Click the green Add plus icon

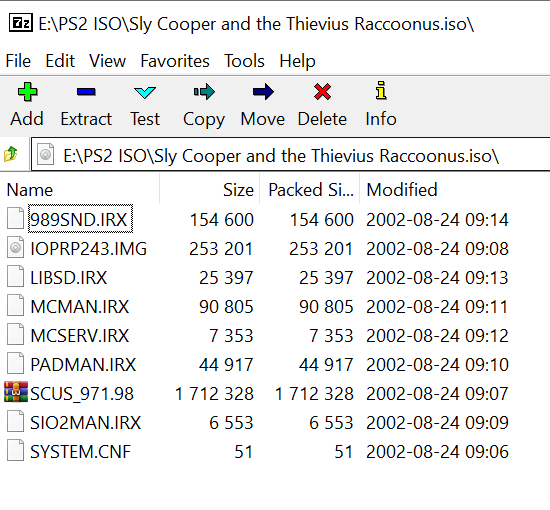27,92
